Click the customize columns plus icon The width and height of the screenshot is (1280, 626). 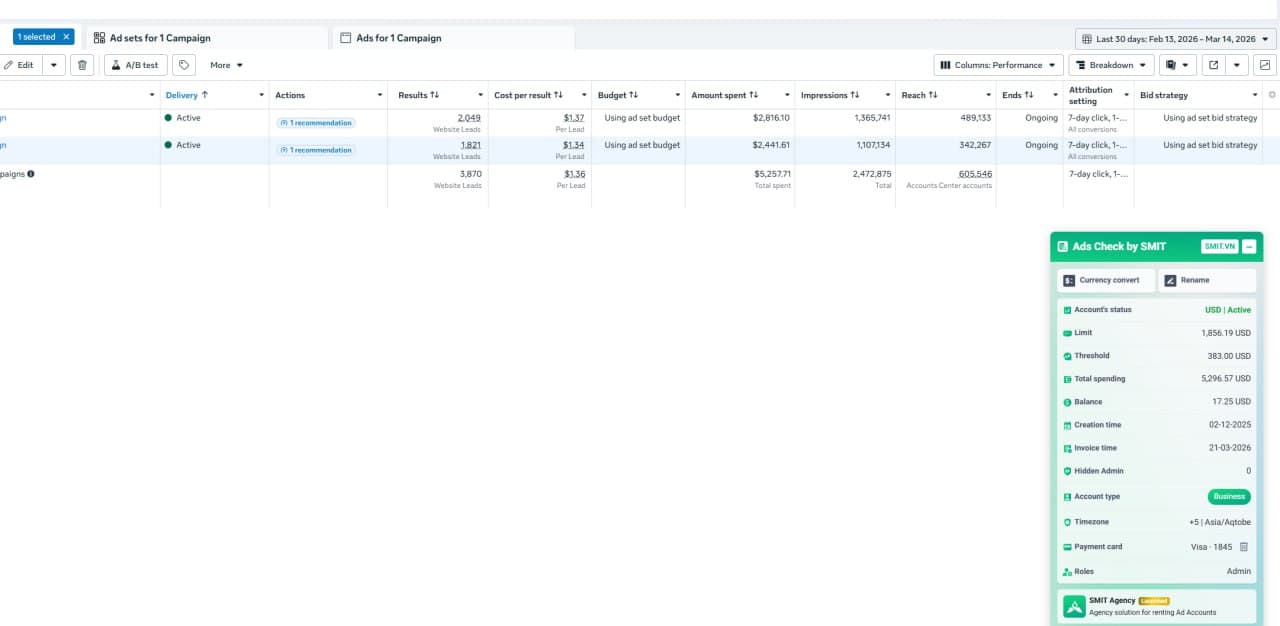pos(1272,95)
